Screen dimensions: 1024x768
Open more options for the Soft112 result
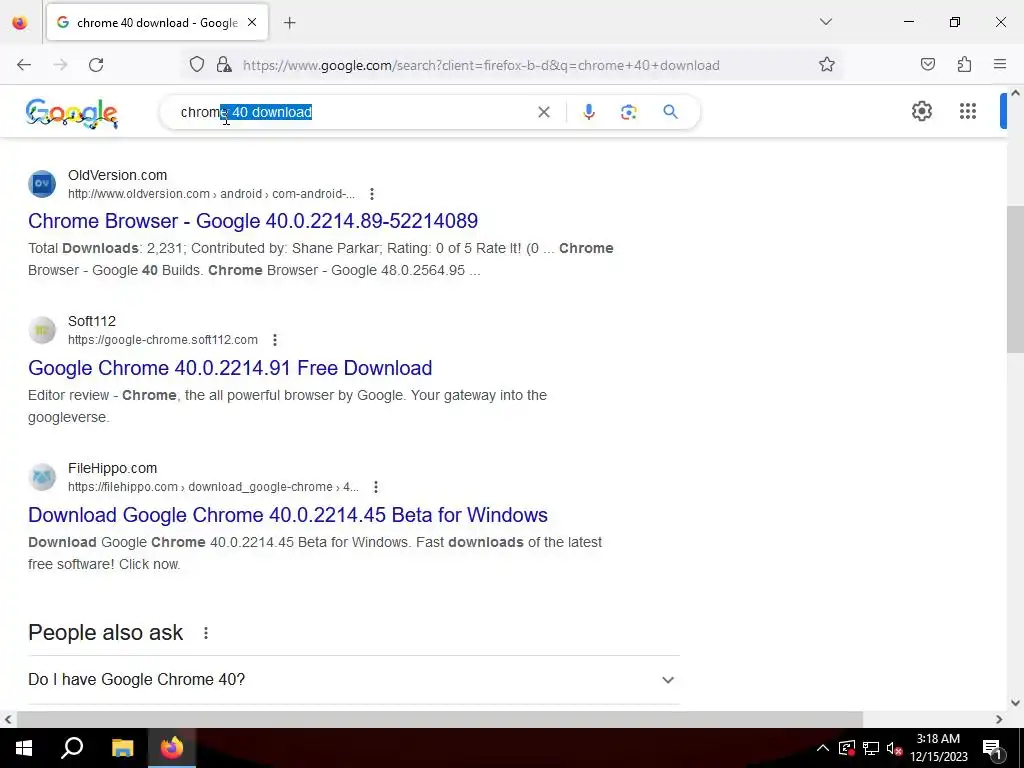(x=275, y=340)
